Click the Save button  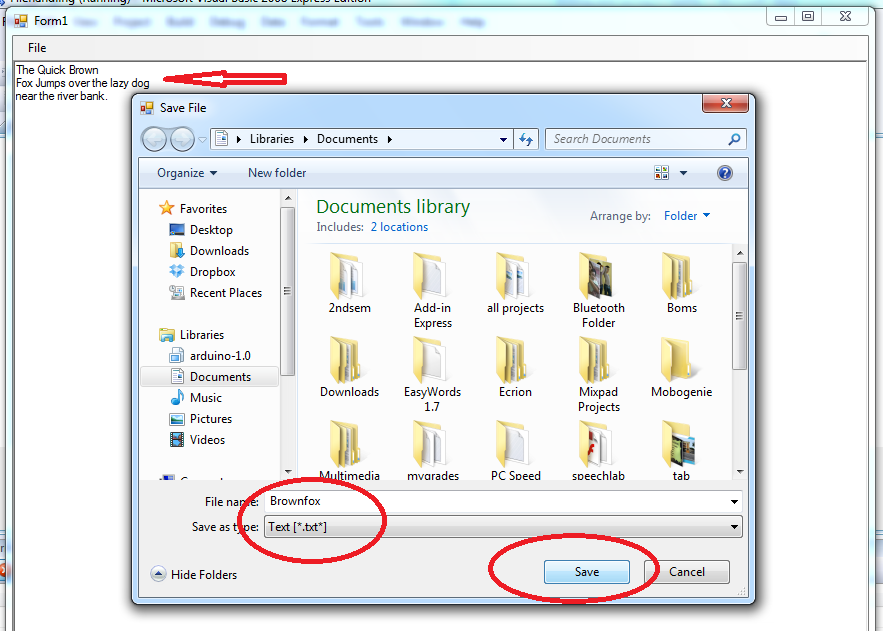(587, 572)
